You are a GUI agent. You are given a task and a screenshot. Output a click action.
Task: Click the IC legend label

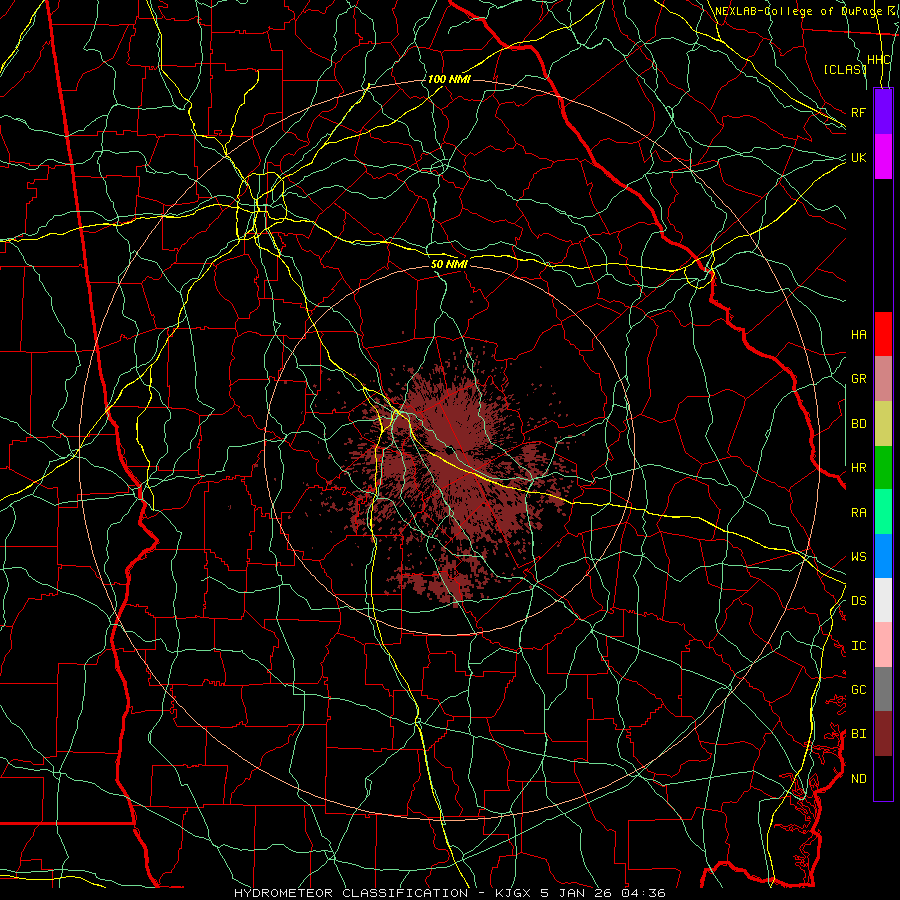pos(858,646)
